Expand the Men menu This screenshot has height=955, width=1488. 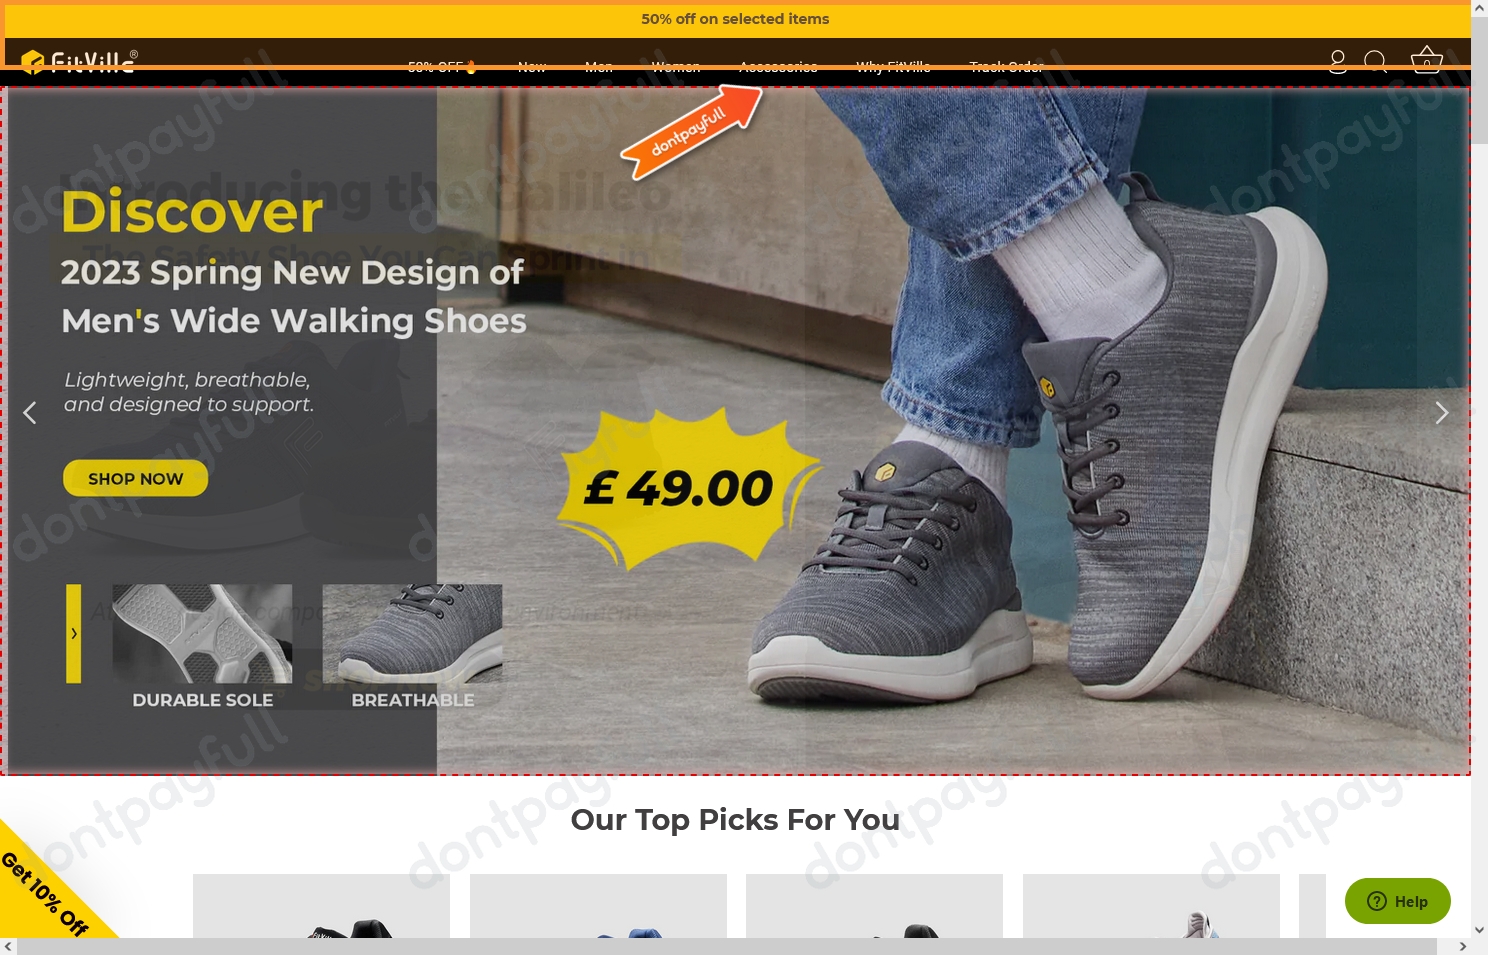599,67
